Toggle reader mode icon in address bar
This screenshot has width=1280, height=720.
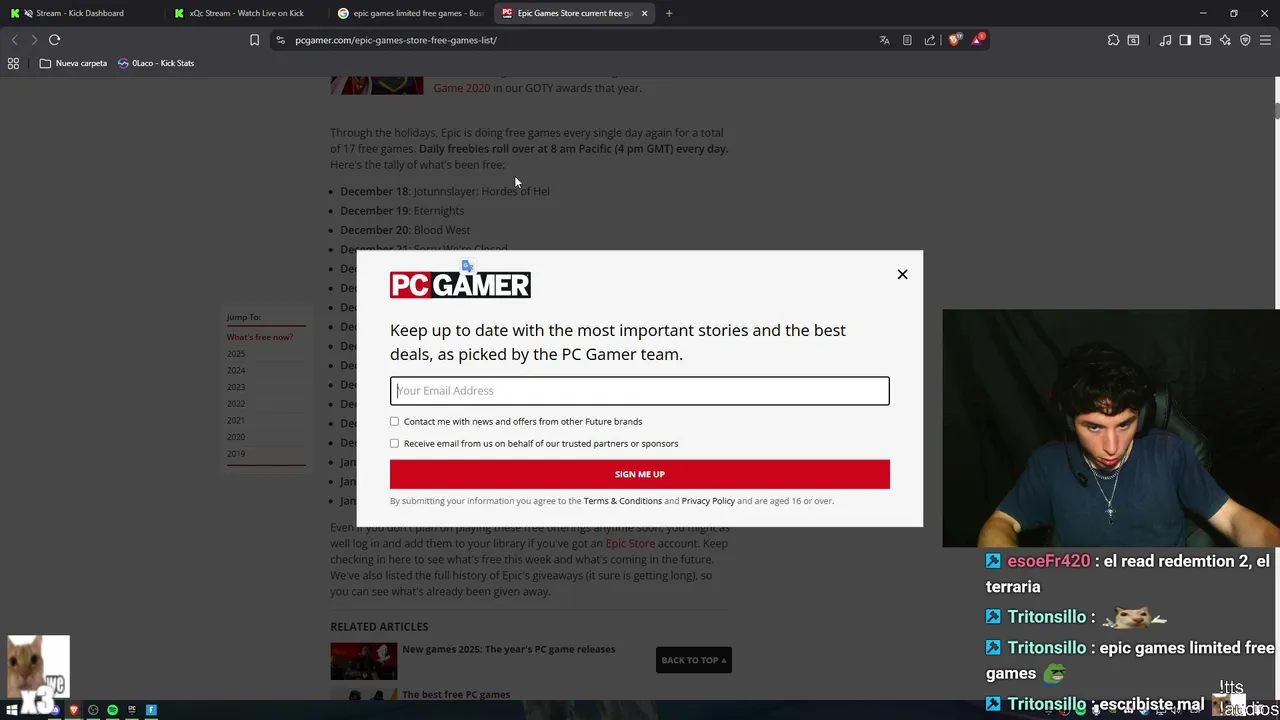pos(907,40)
